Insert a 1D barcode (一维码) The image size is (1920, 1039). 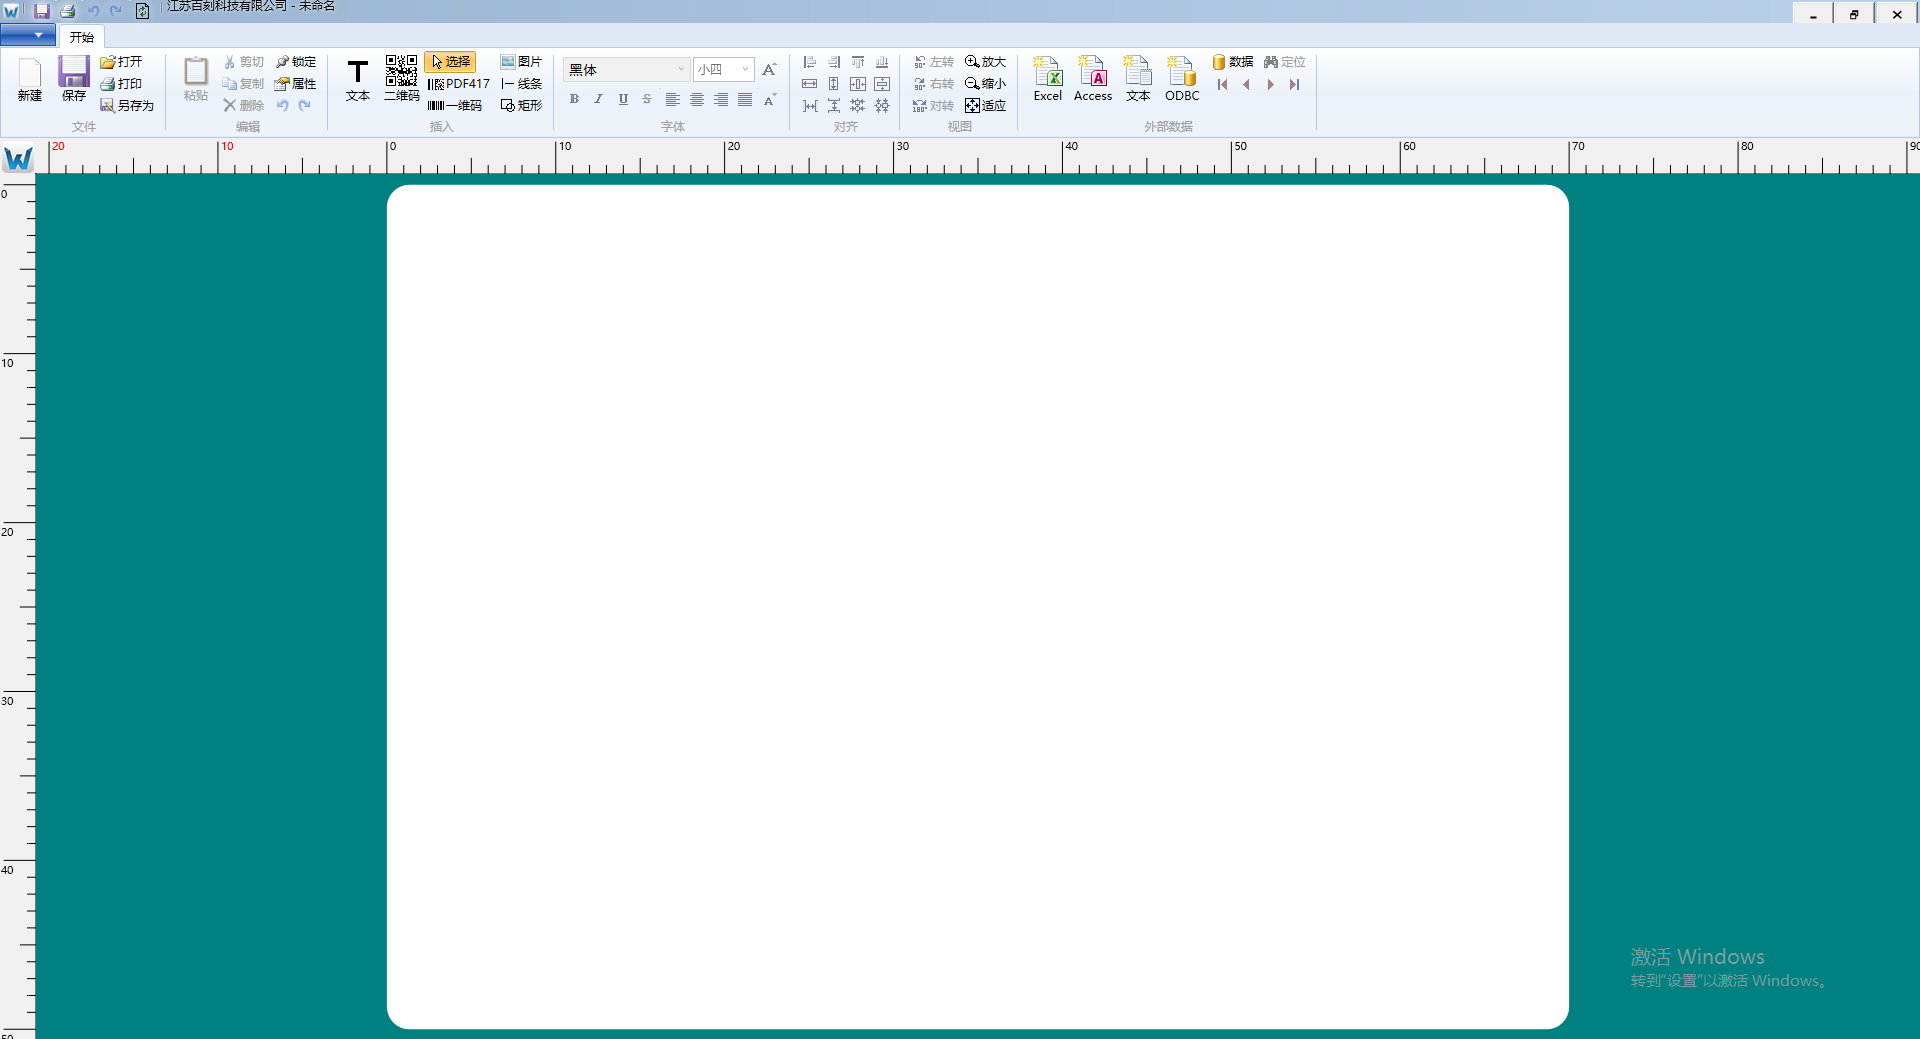click(x=455, y=106)
